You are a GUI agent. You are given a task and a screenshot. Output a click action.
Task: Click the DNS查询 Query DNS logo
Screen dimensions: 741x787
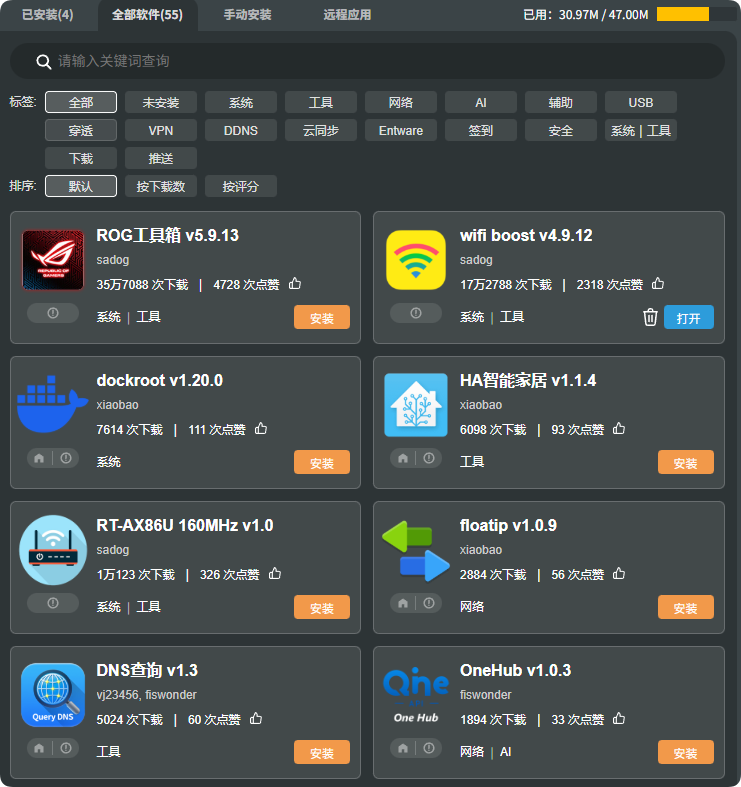tap(53, 695)
